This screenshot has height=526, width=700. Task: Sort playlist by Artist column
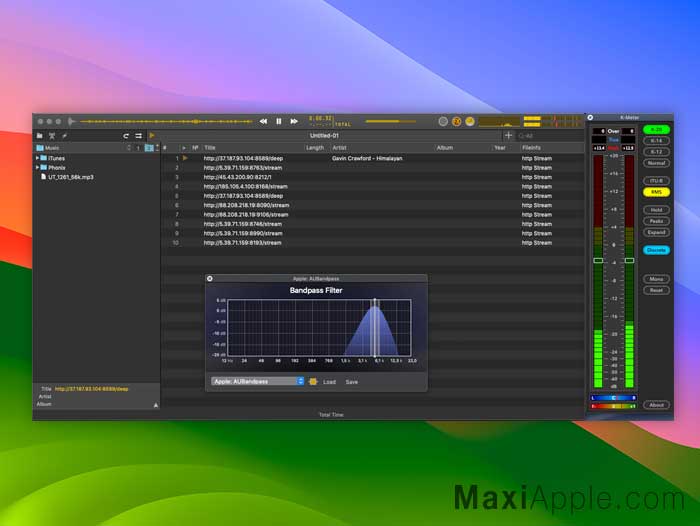(x=339, y=148)
